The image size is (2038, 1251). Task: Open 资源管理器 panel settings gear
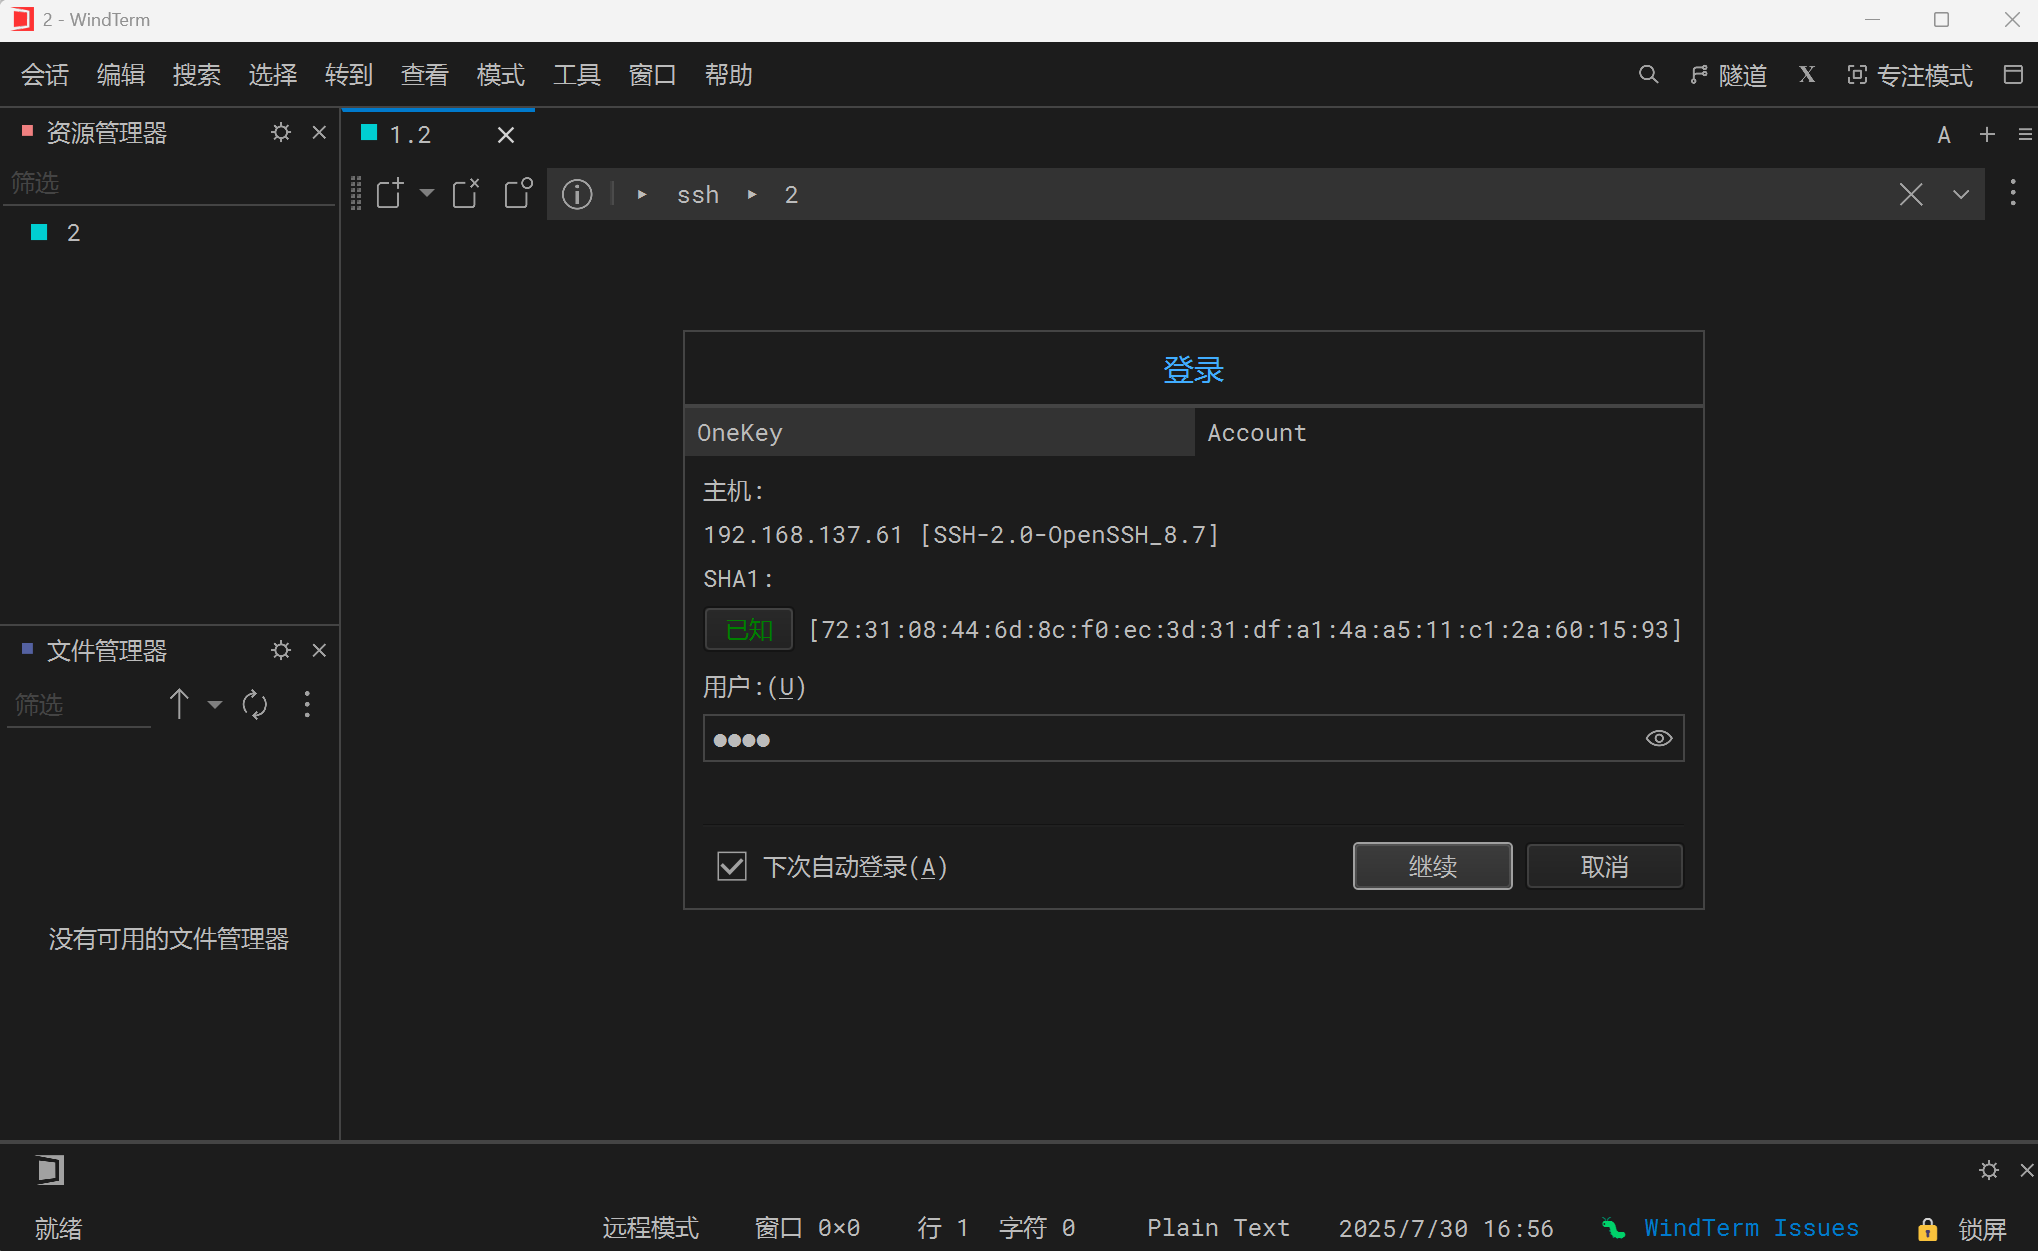[x=280, y=132]
